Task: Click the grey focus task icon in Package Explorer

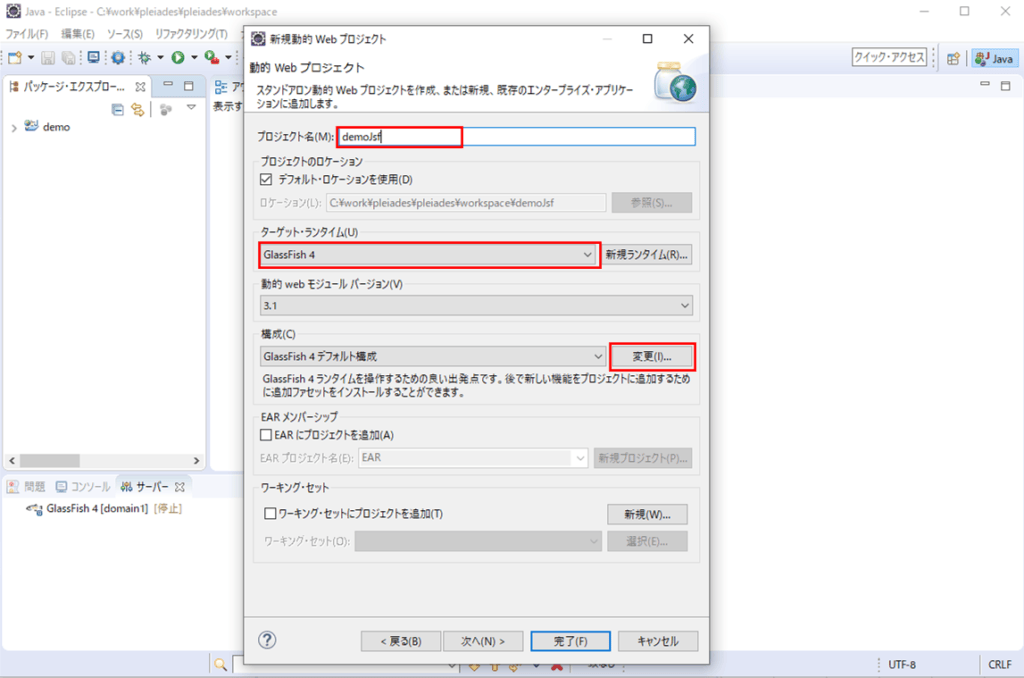Action: click(x=166, y=110)
